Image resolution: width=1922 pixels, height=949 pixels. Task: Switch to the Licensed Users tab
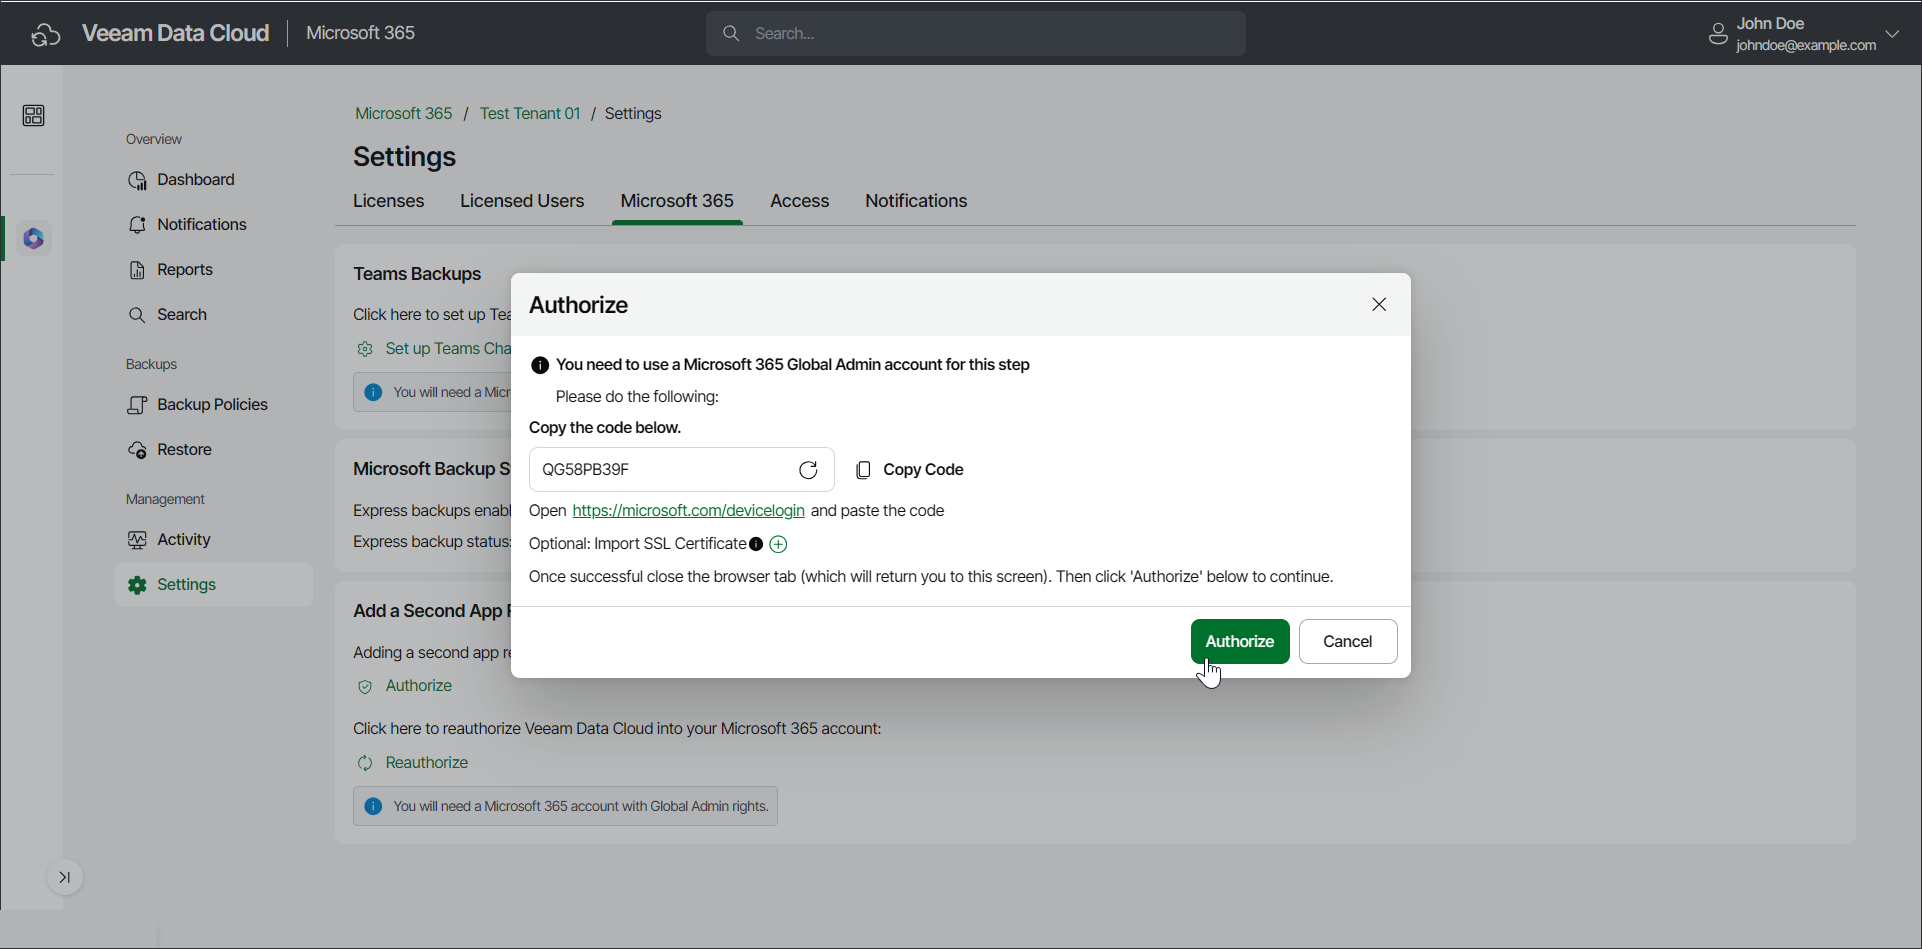pyautogui.click(x=522, y=201)
